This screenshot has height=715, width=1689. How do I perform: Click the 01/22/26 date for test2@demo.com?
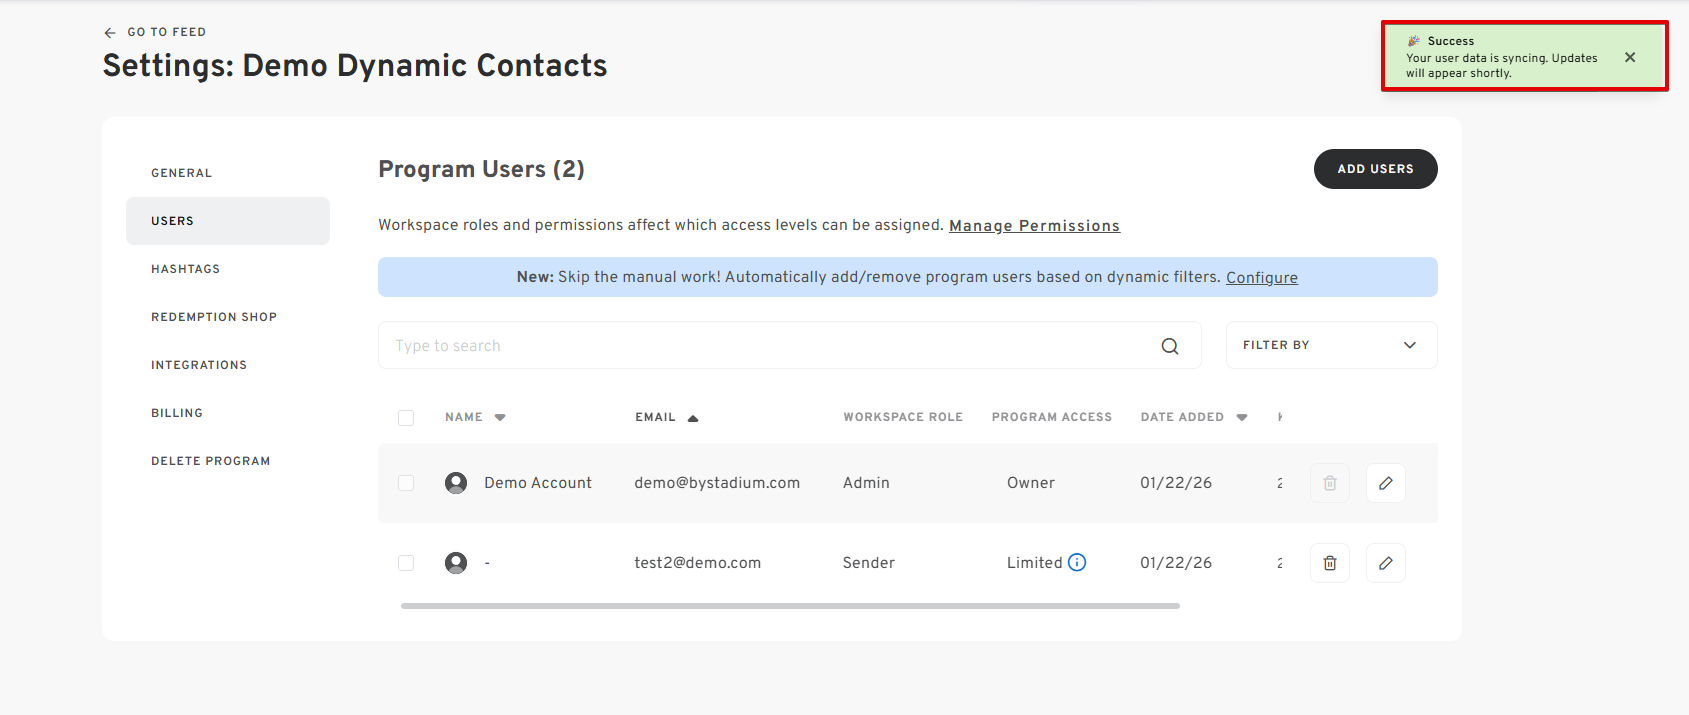(1176, 563)
